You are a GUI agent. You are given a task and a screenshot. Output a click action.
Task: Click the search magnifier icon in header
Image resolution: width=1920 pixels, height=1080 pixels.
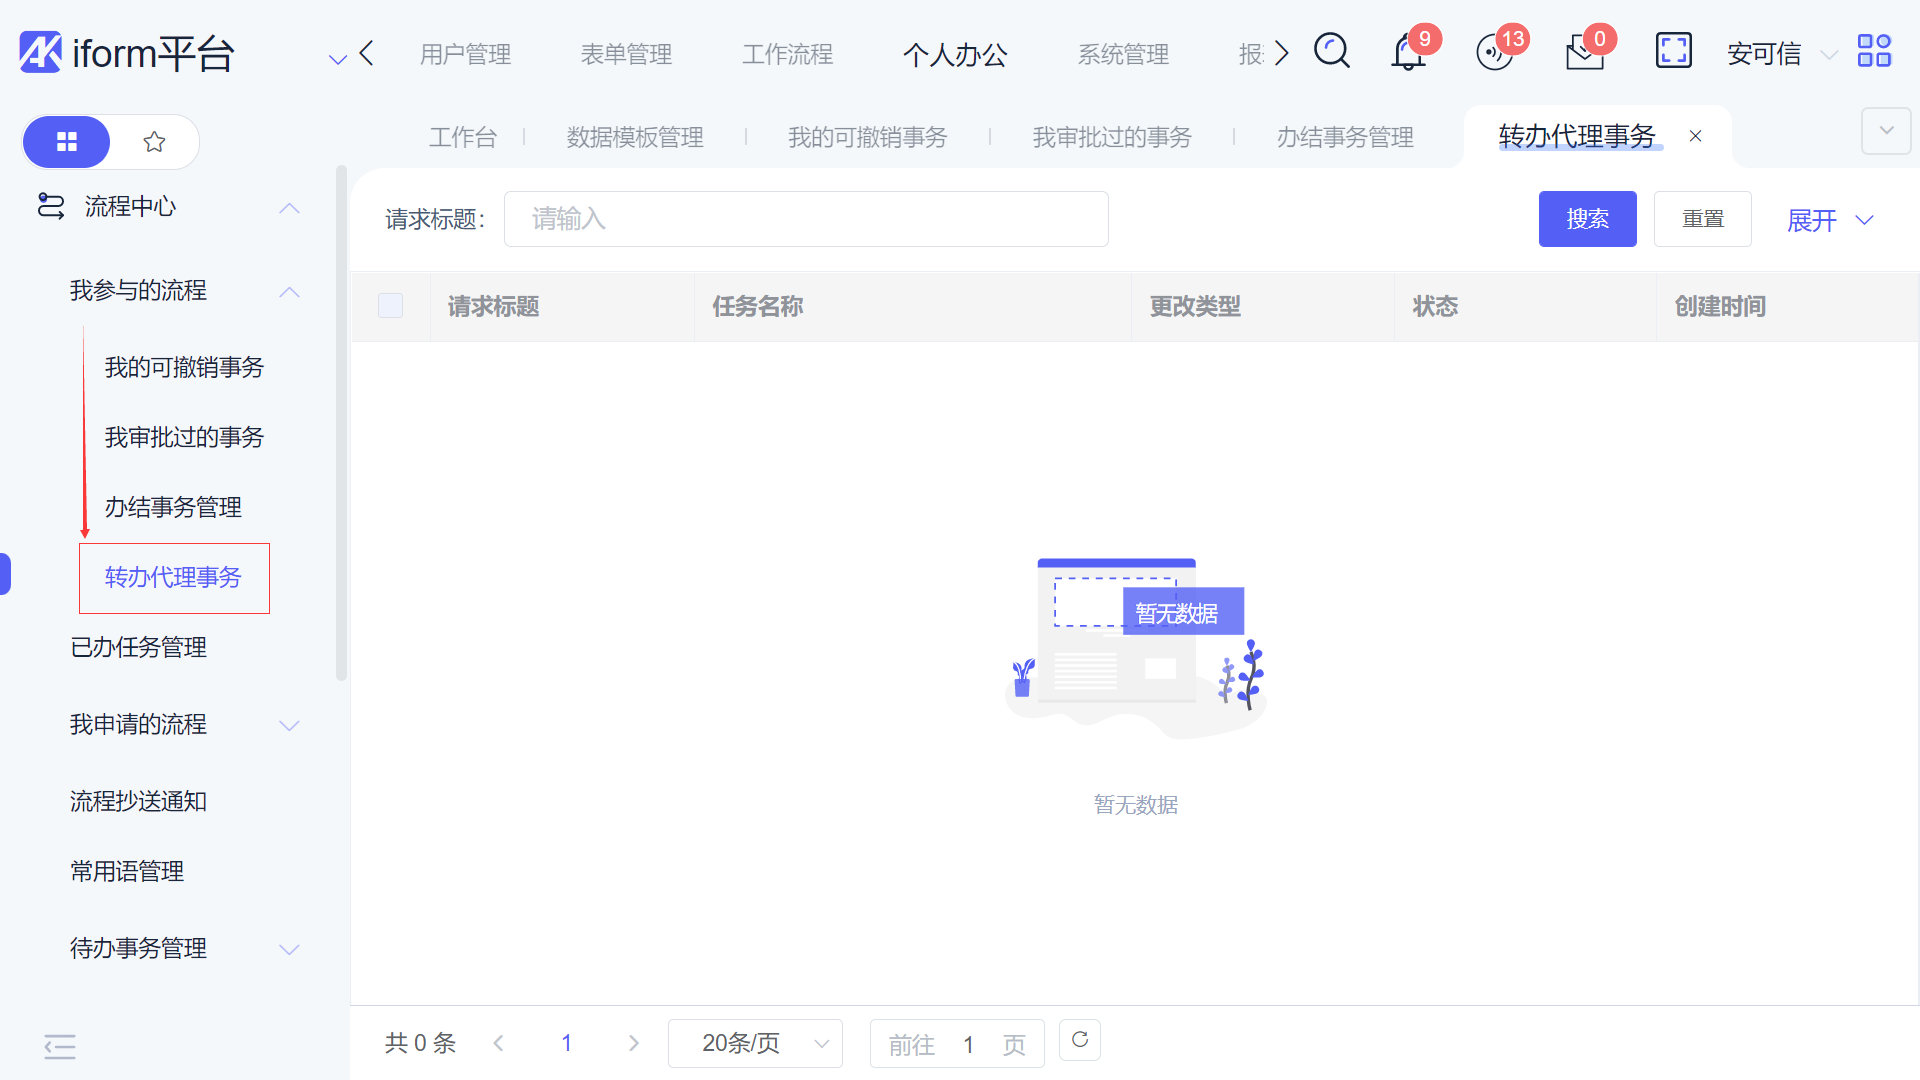click(x=1331, y=51)
